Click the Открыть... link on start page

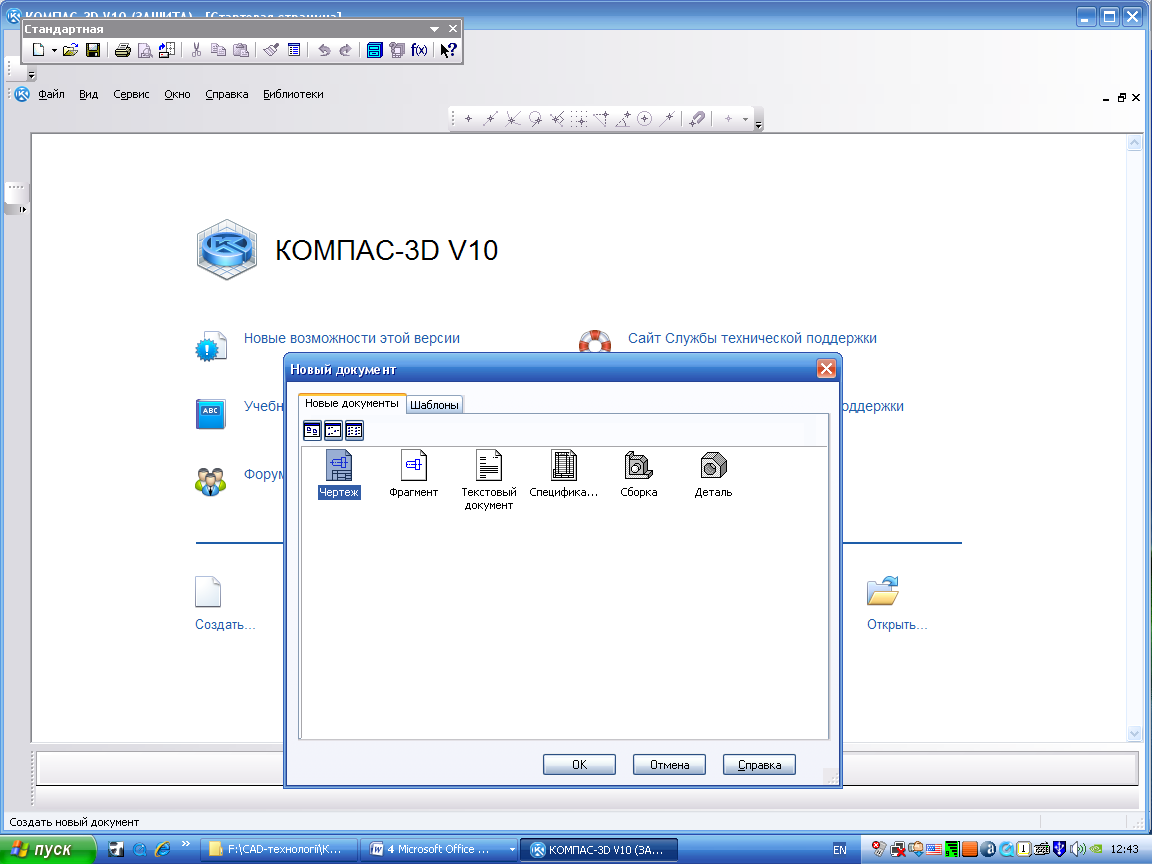pyautogui.click(x=897, y=624)
